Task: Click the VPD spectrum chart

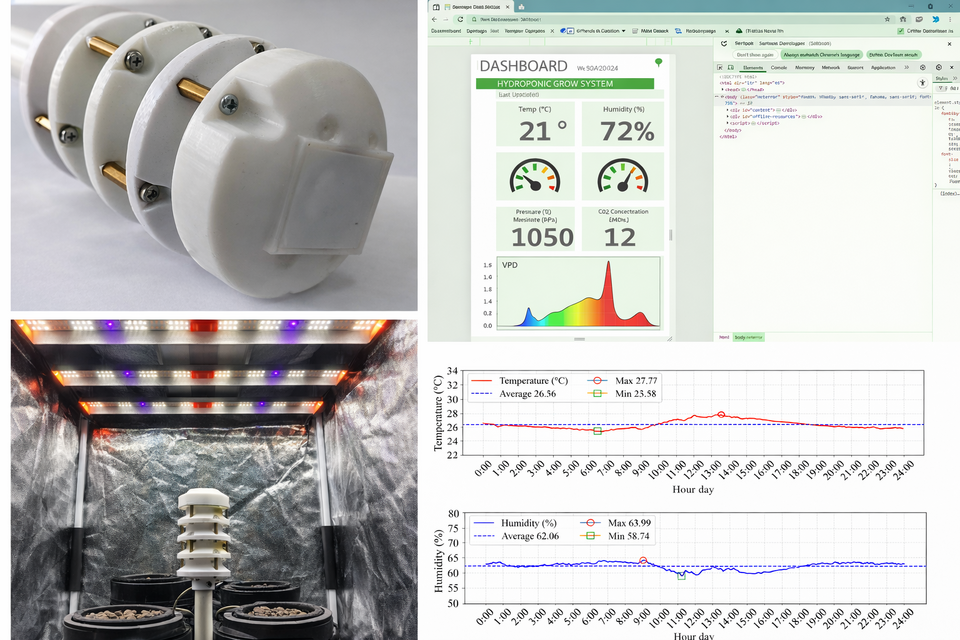Action: [x=578, y=293]
